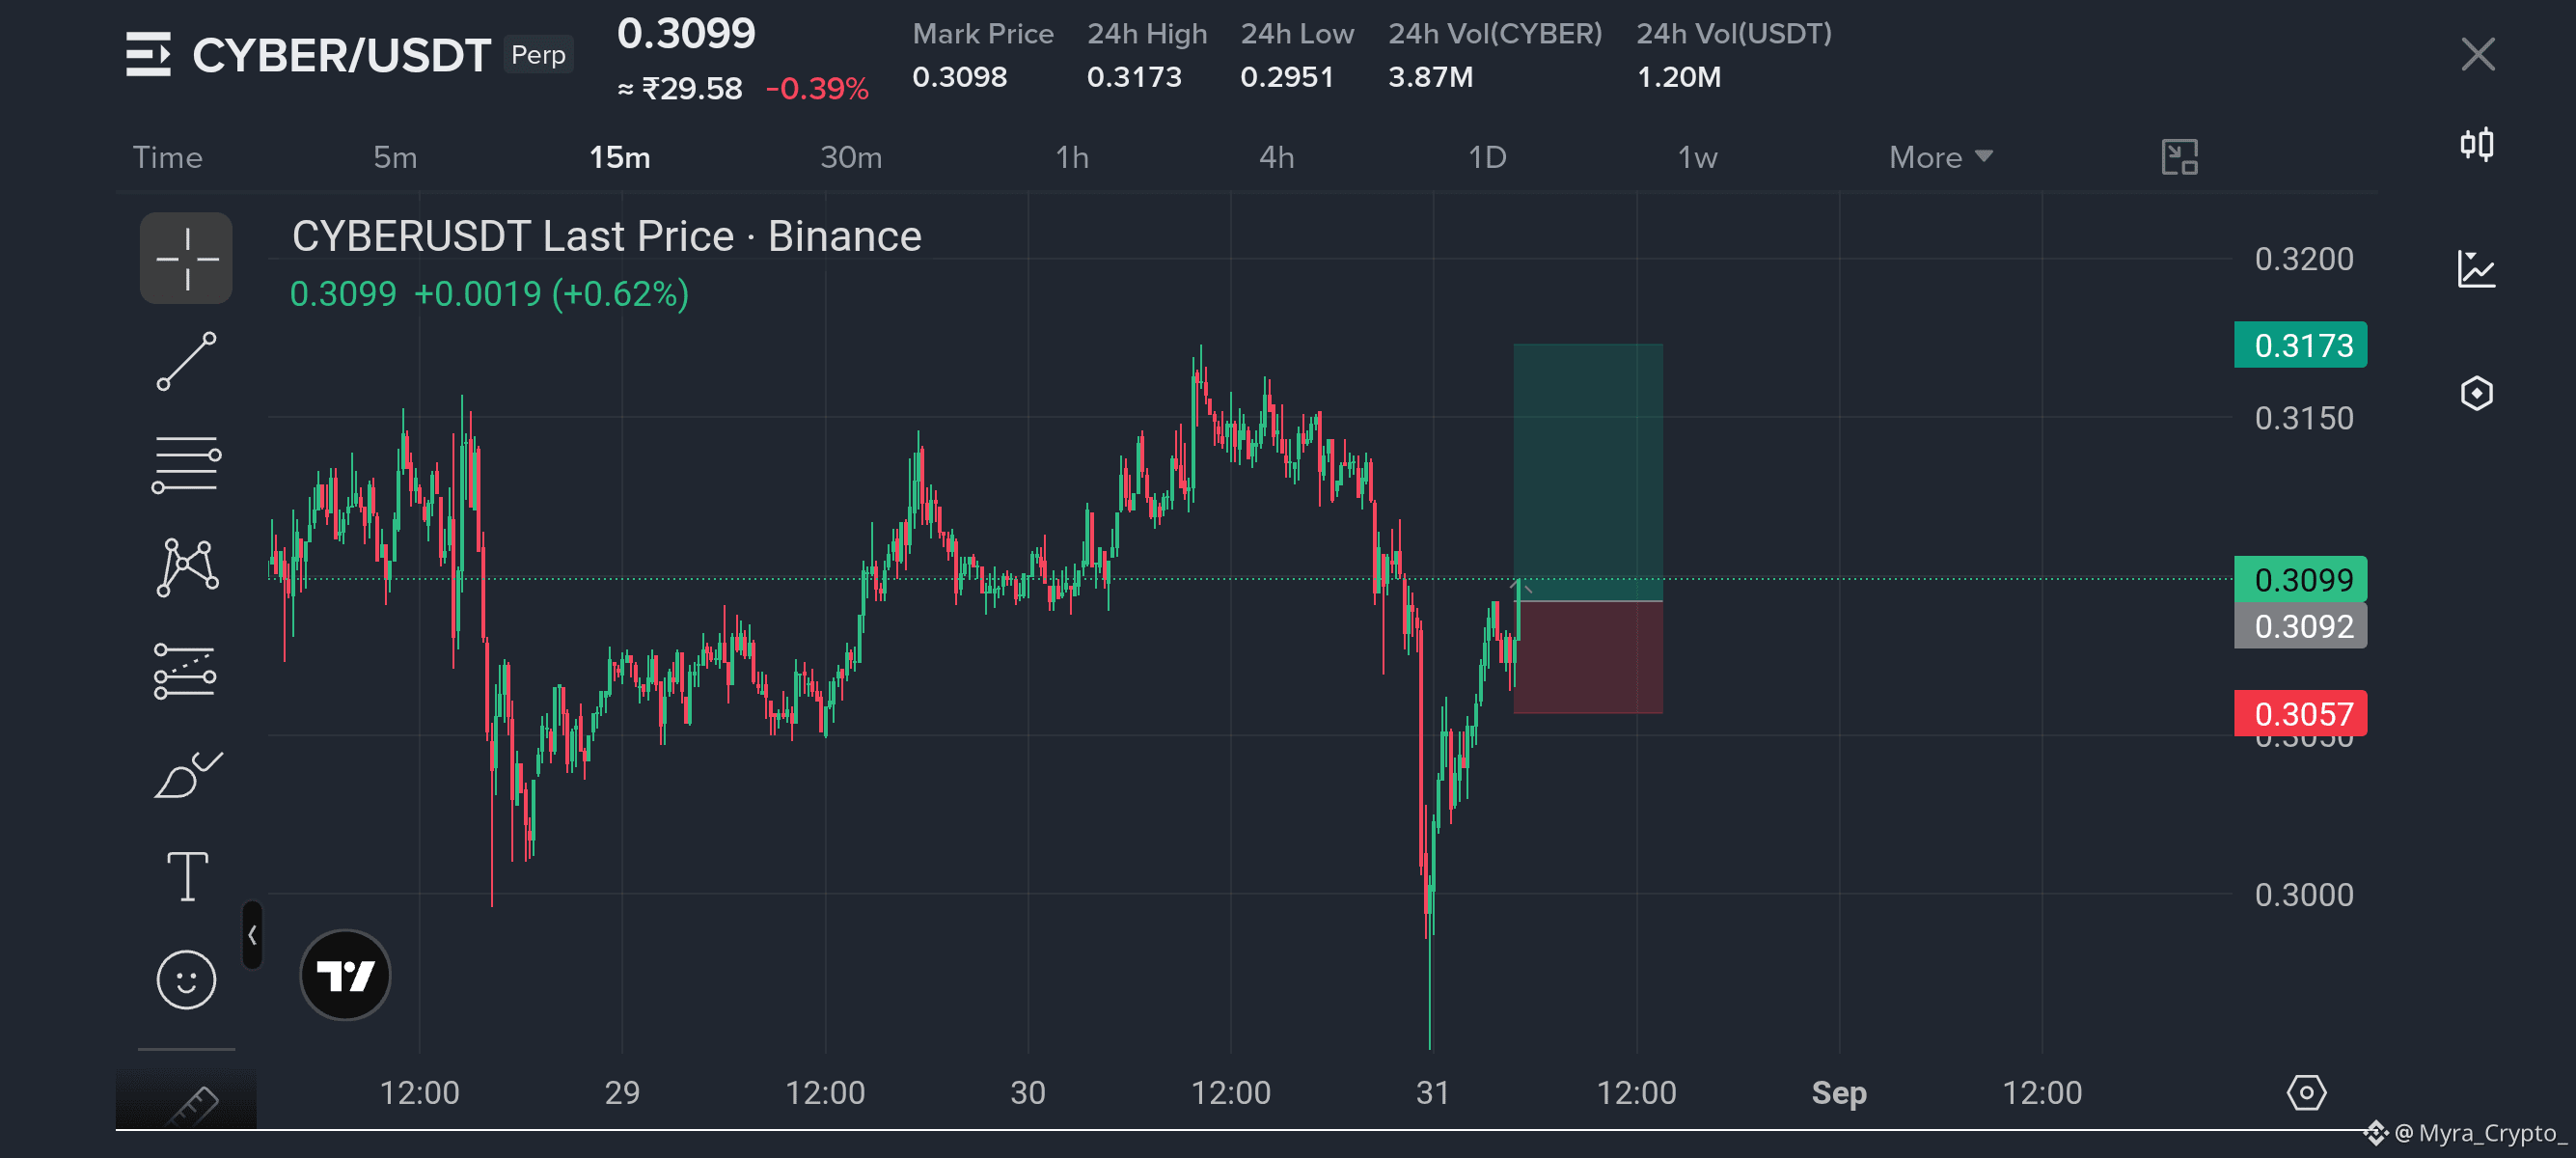Image resolution: width=2576 pixels, height=1158 pixels.
Task: Click the Mark Price value 0.3098
Action: [959, 77]
